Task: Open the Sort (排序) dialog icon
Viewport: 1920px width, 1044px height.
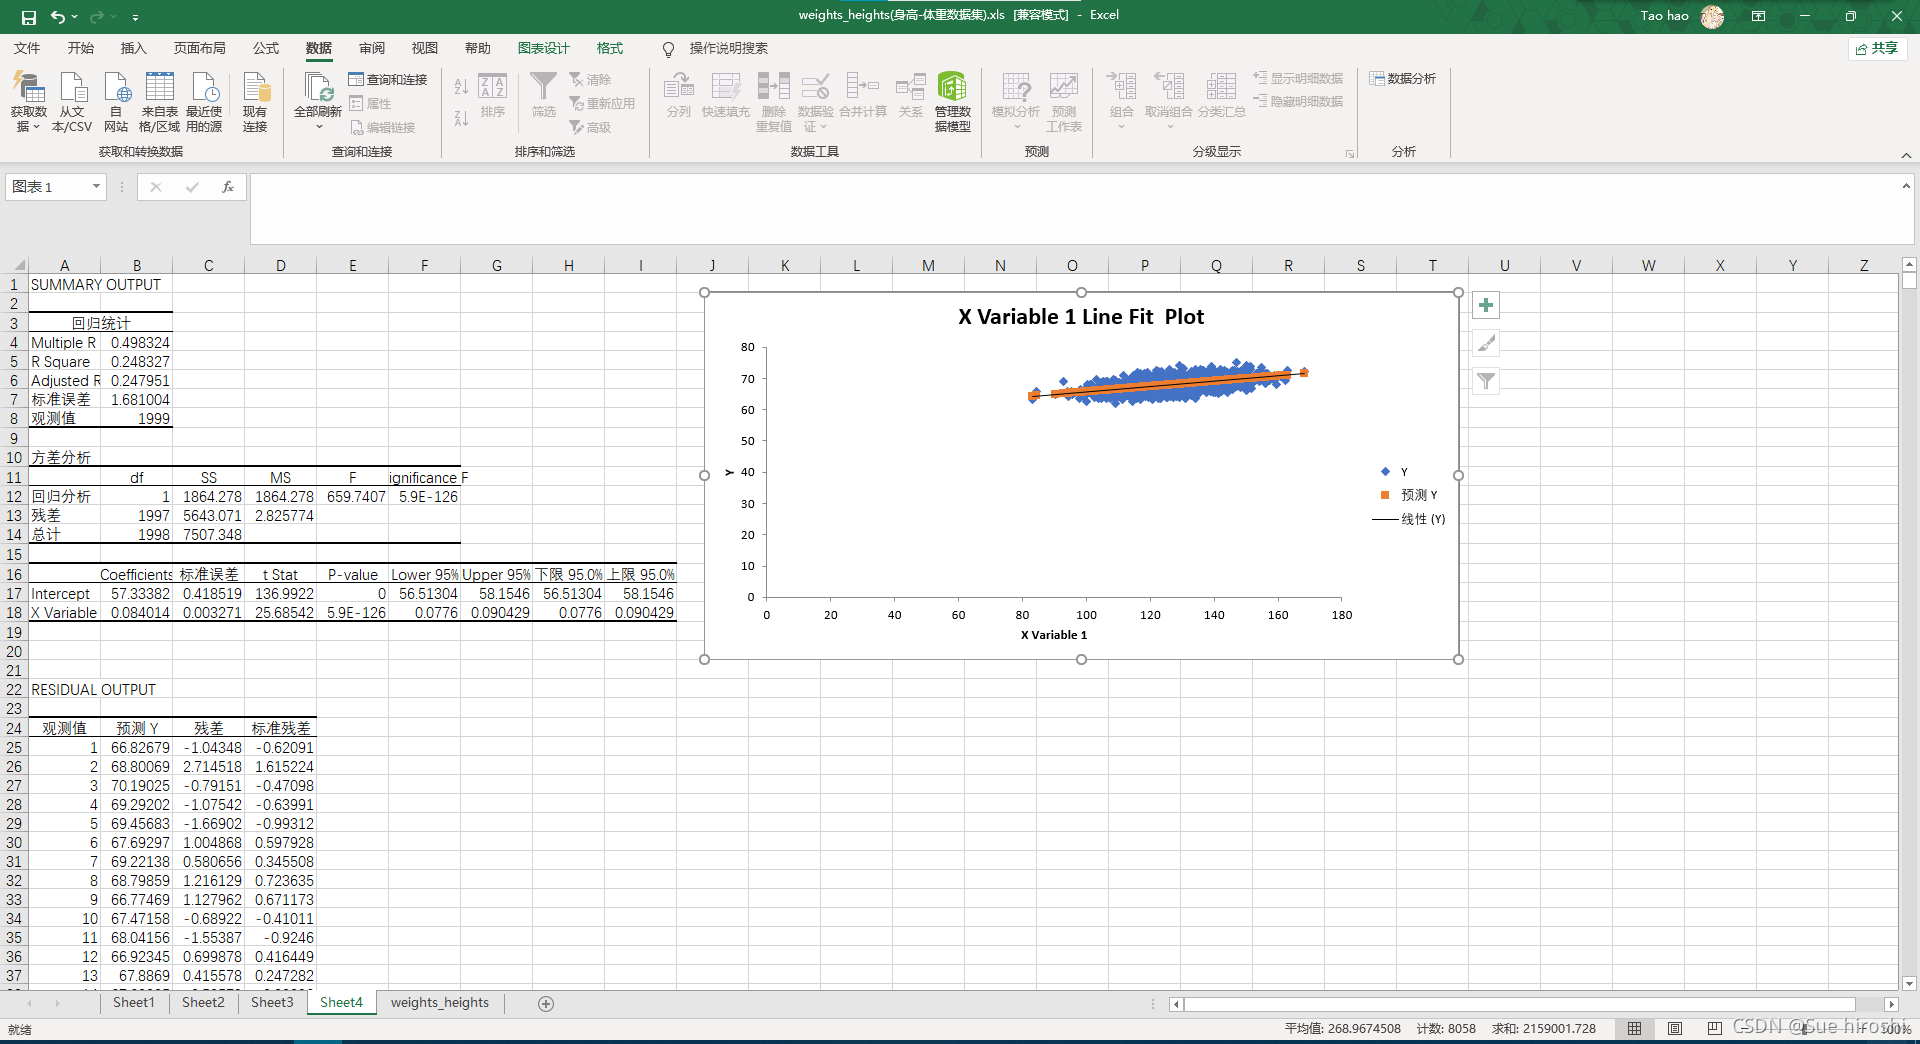Action: coord(492,96)
